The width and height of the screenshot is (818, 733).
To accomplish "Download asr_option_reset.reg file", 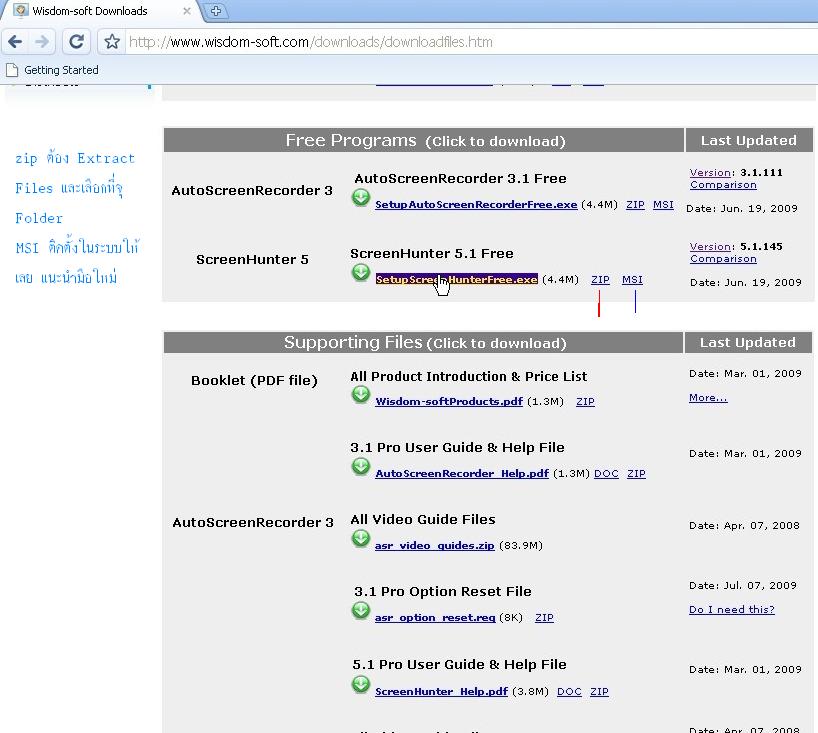I will [x=435, y=617].
